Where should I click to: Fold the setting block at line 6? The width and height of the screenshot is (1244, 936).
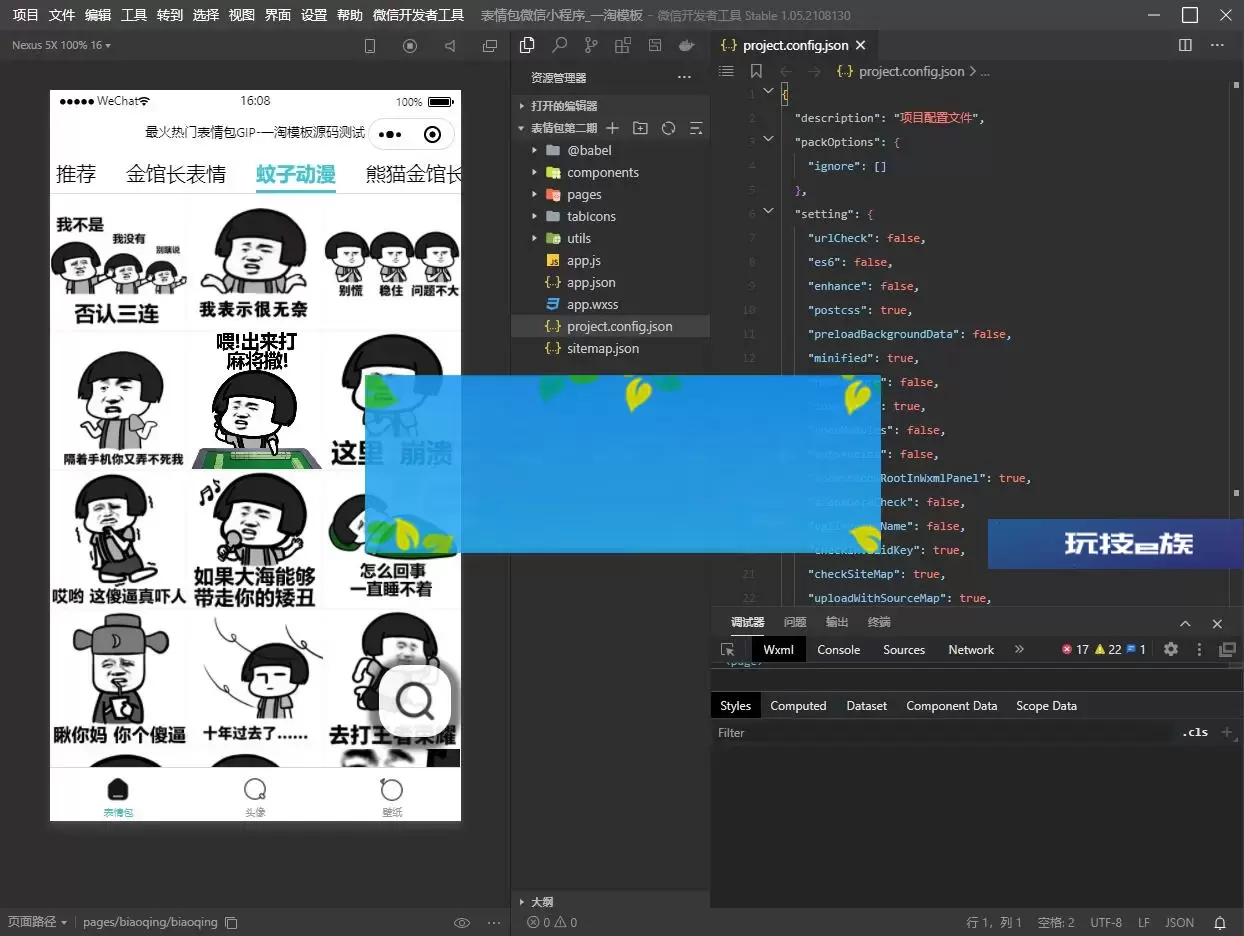(768, 211)
